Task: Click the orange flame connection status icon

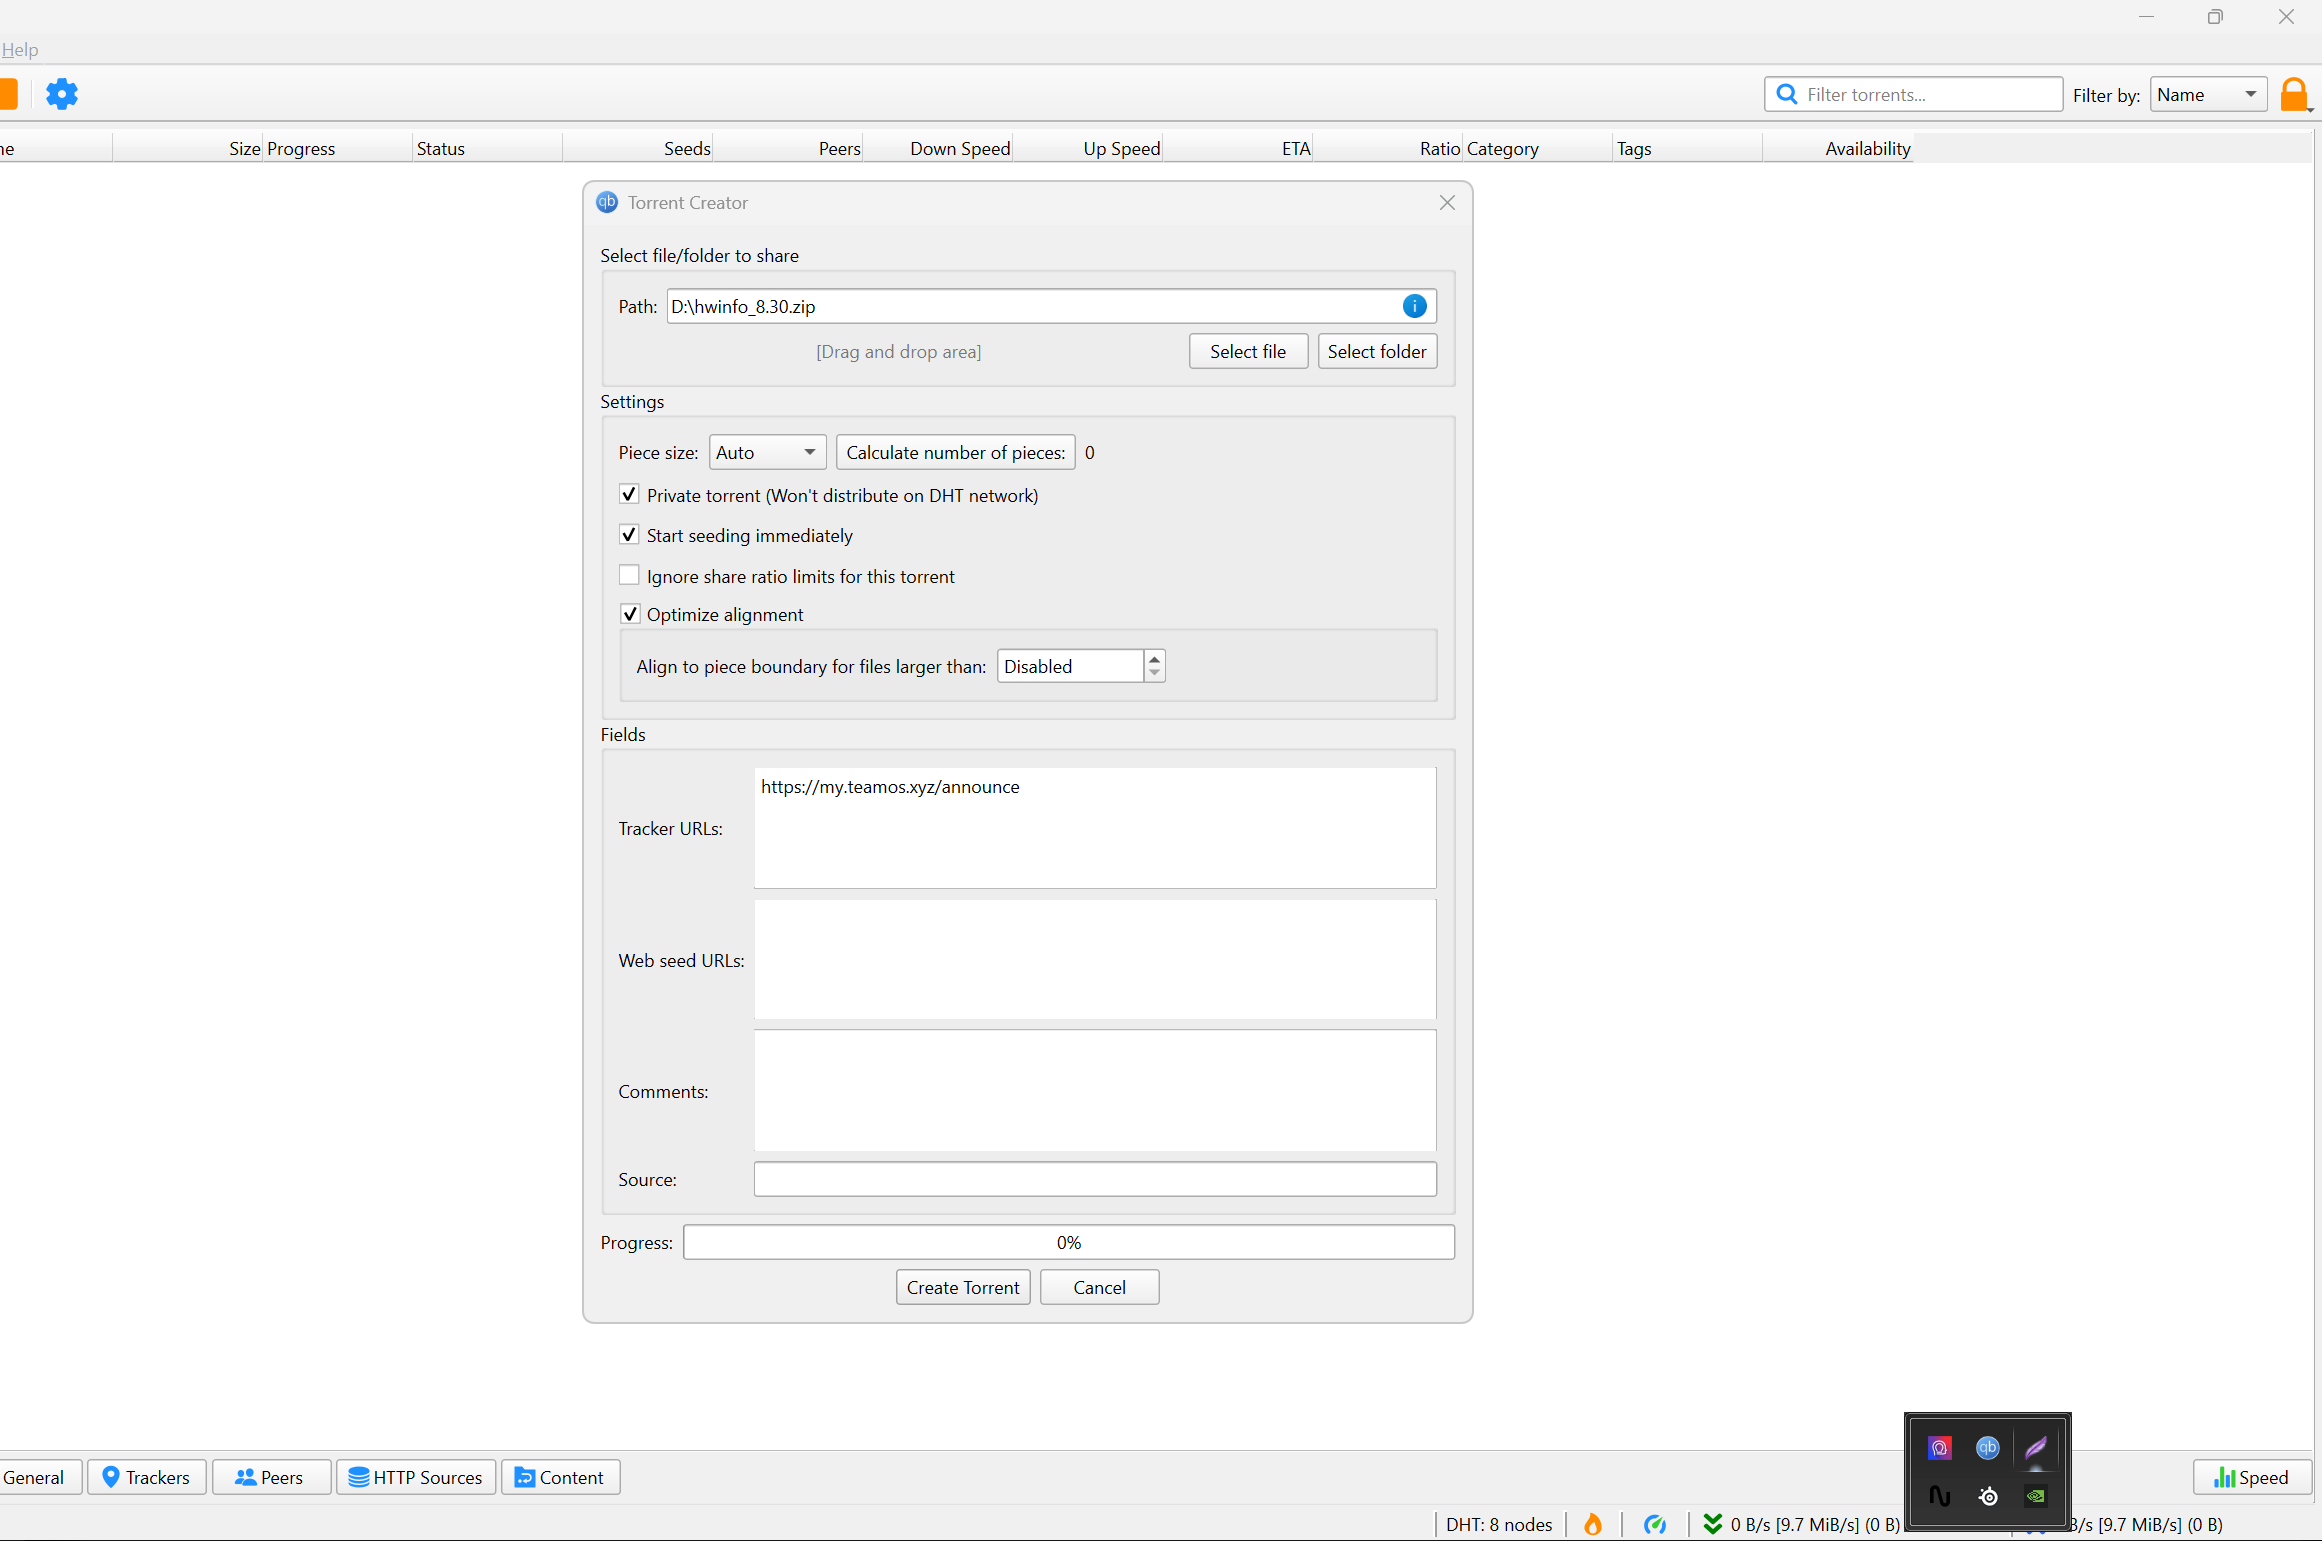Action: 1593,1524
